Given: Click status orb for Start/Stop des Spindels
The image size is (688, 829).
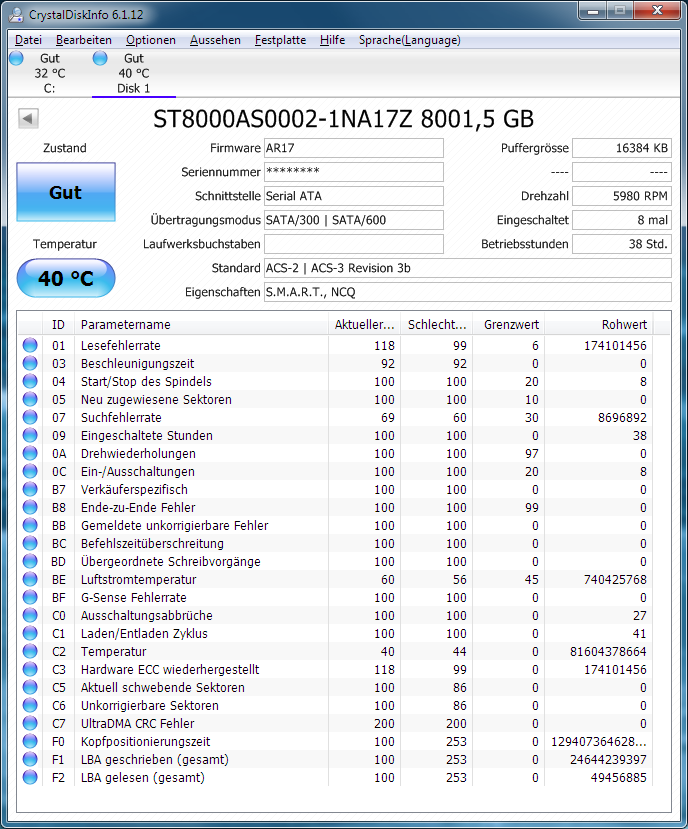Looking at the screenshot, I should coord(30,381).
